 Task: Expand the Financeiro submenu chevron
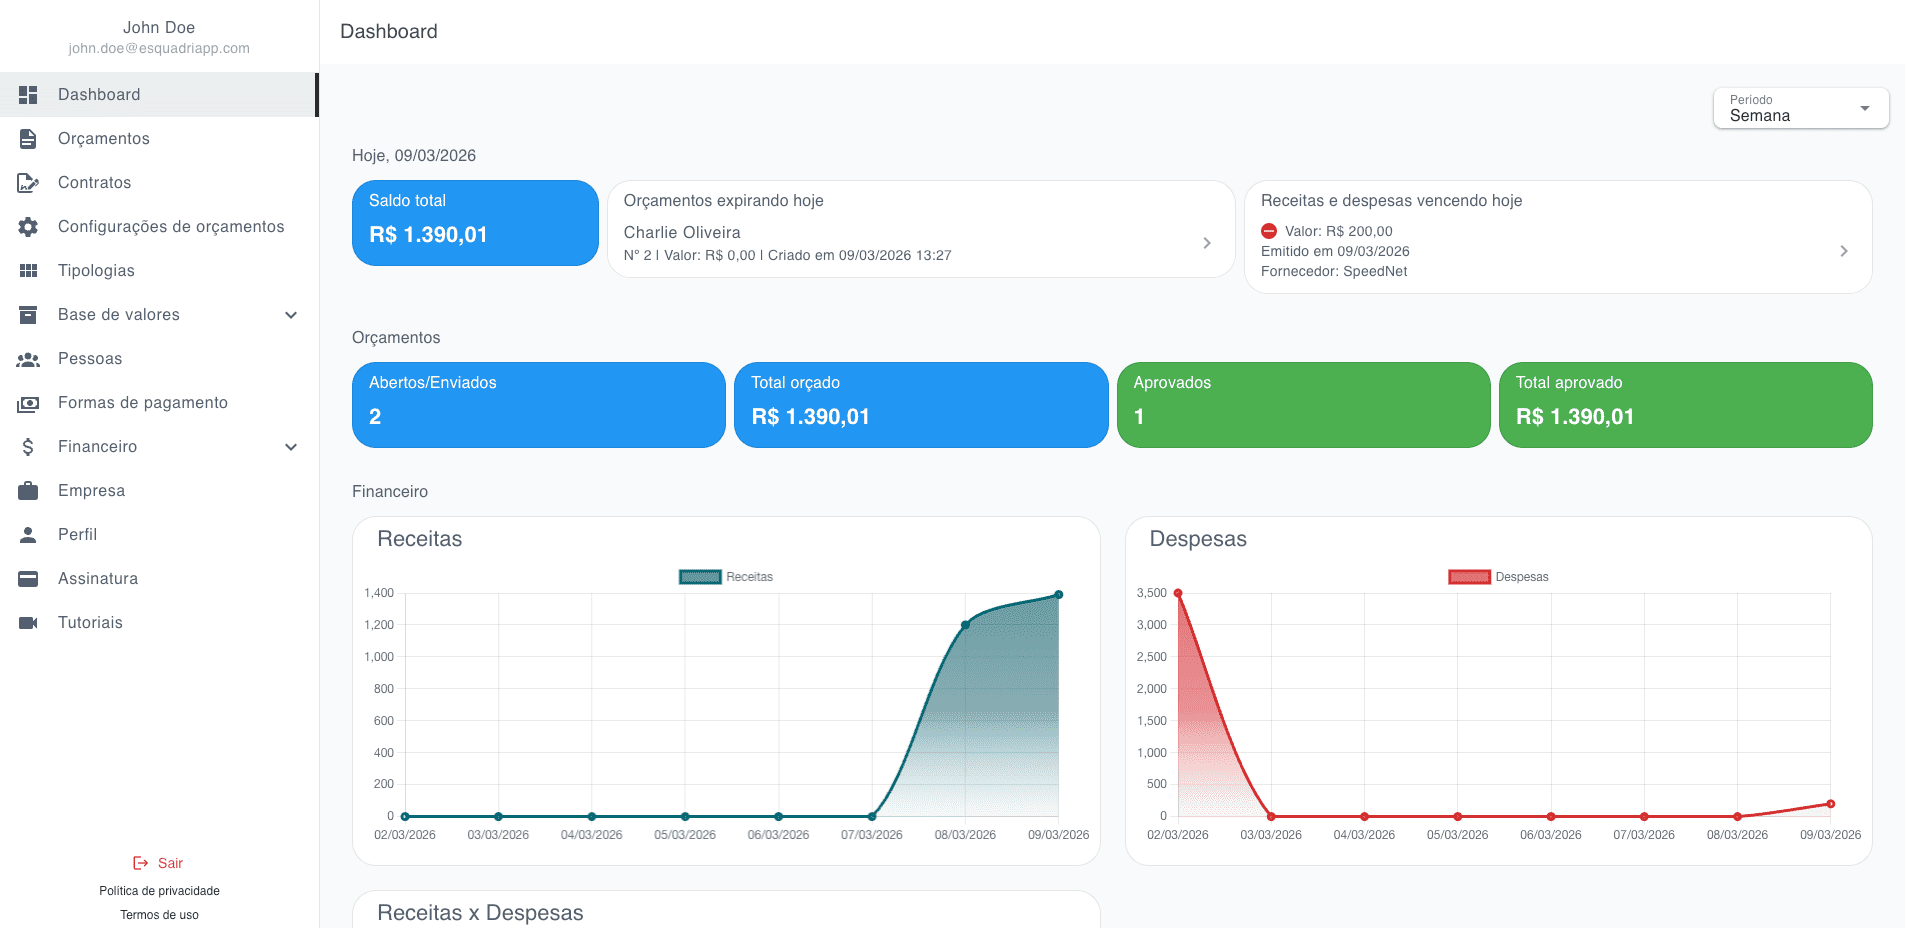pos(291,447)
